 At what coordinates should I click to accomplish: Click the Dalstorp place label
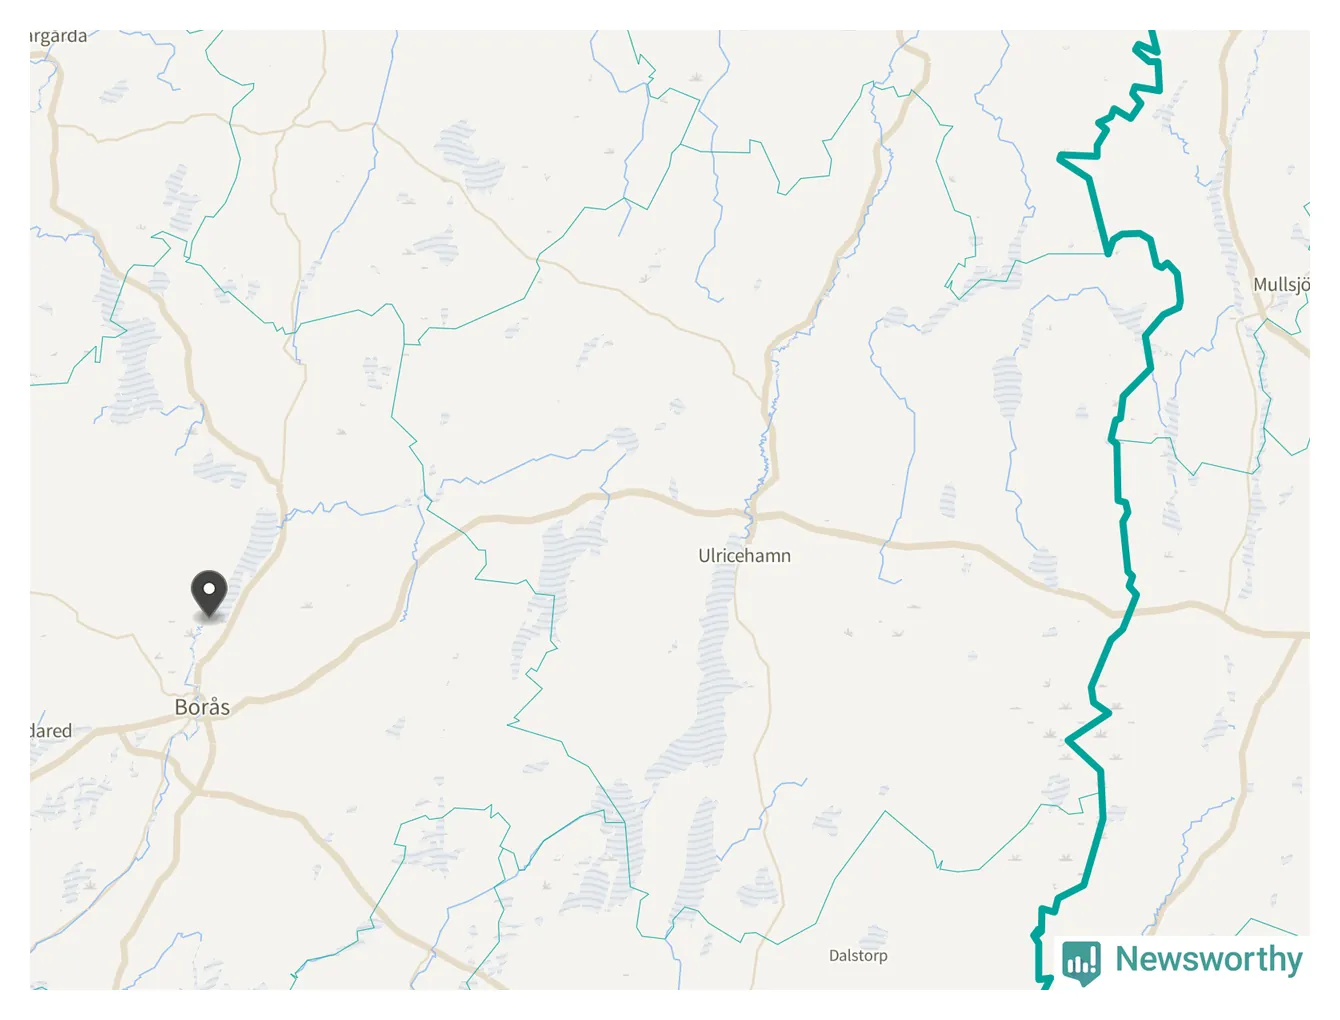coord(858,956)
